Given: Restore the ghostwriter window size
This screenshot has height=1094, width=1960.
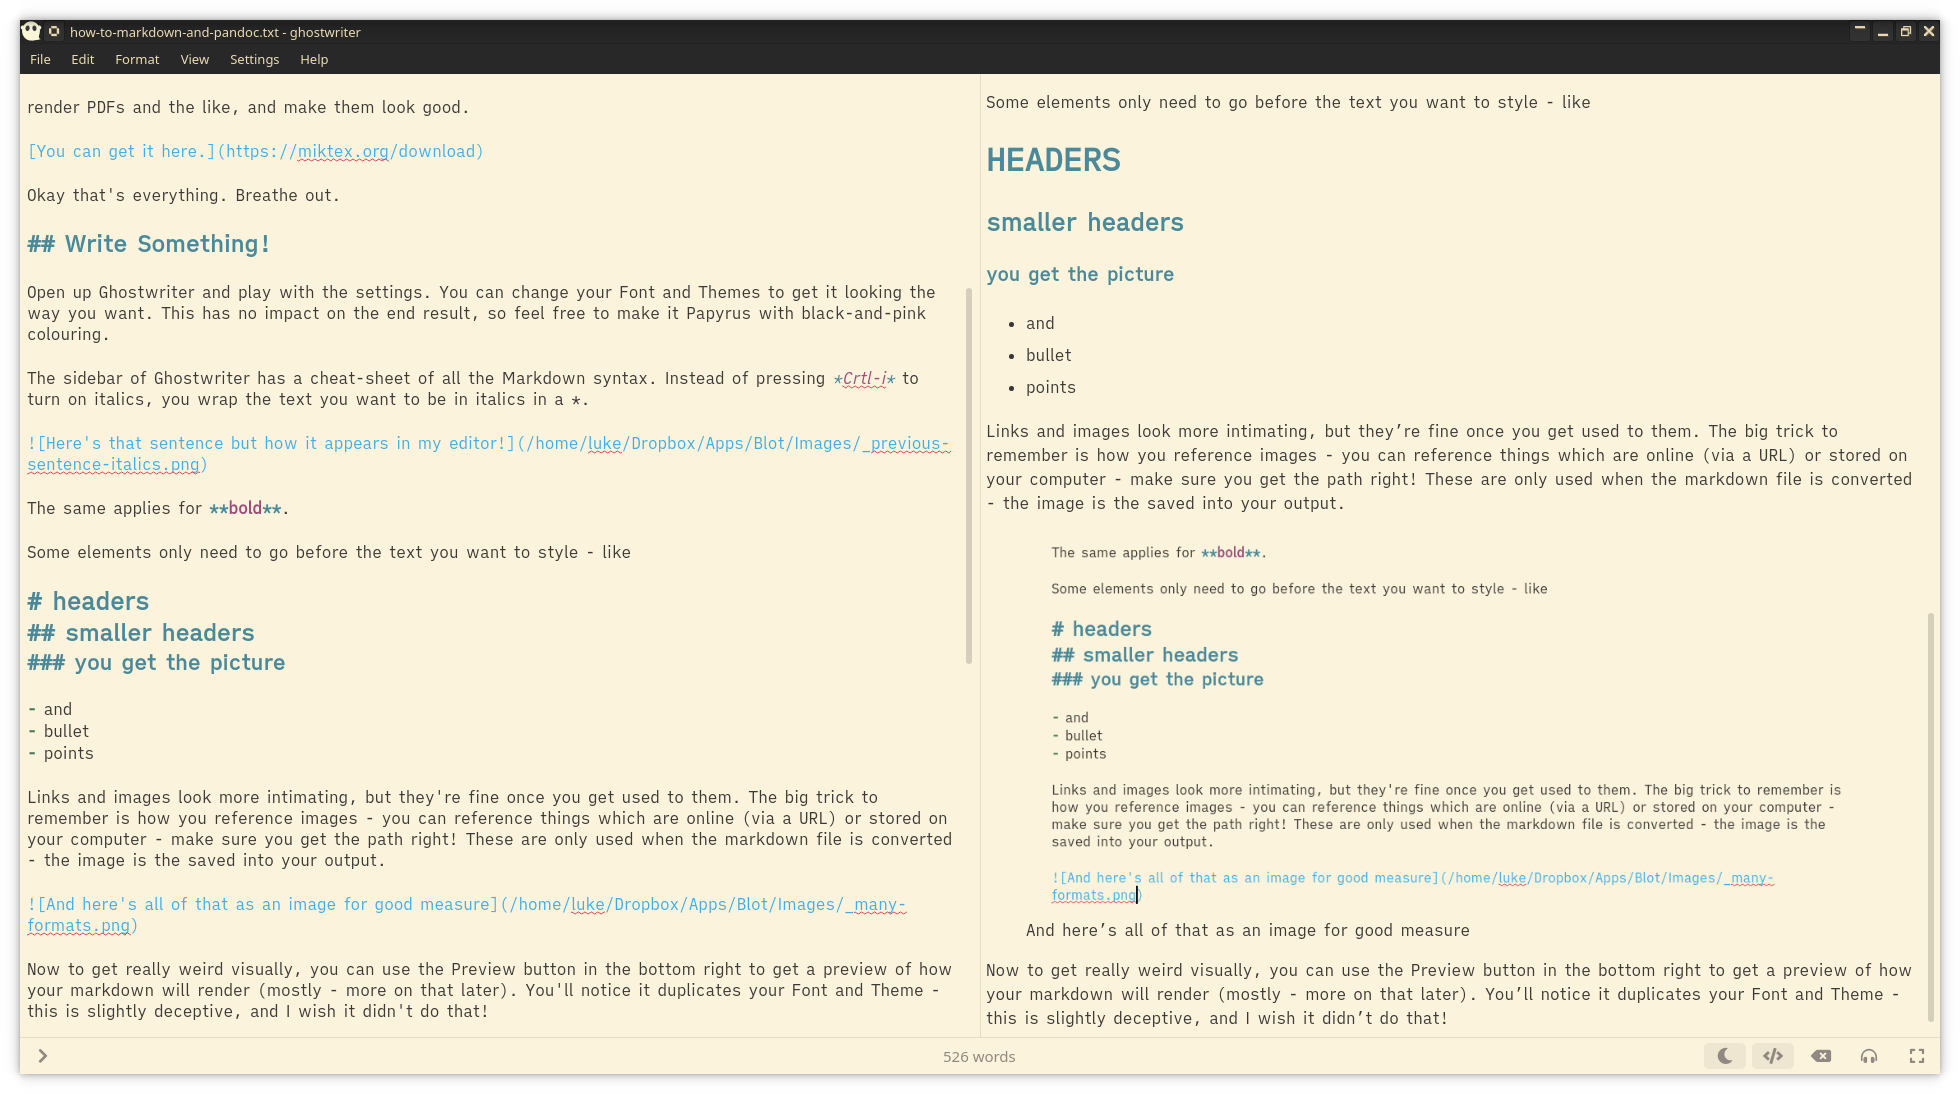Looking at the screenshot, I should 1906,32.
